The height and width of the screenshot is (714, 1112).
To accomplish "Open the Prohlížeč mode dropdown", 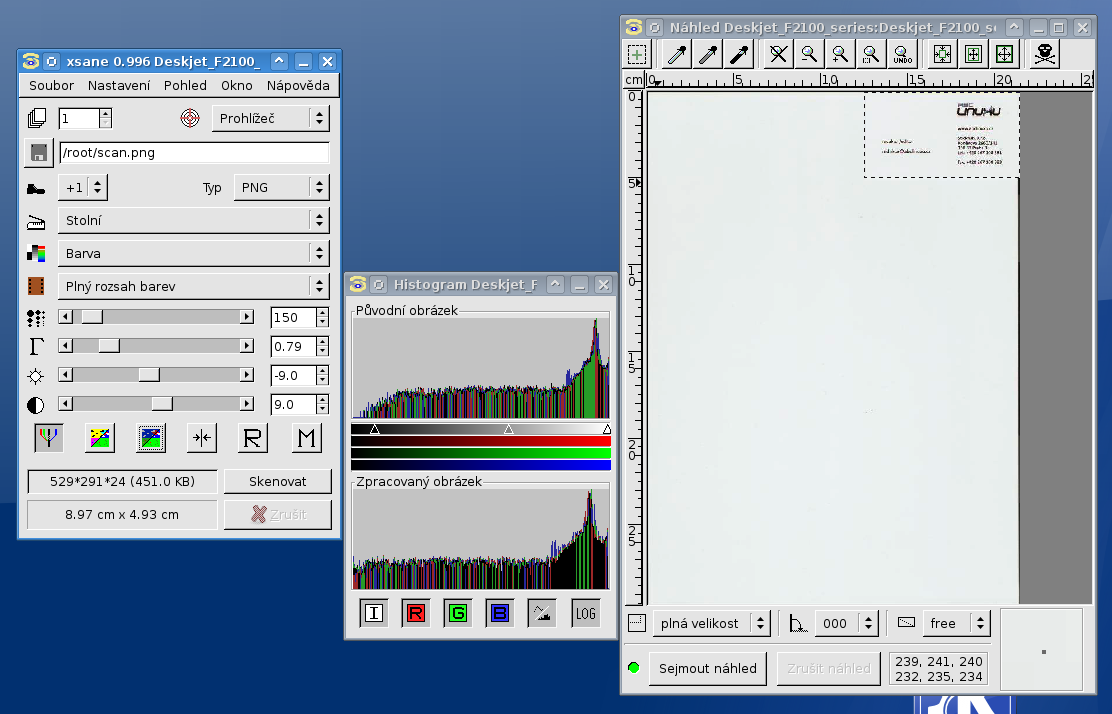I will click(271, 118).
